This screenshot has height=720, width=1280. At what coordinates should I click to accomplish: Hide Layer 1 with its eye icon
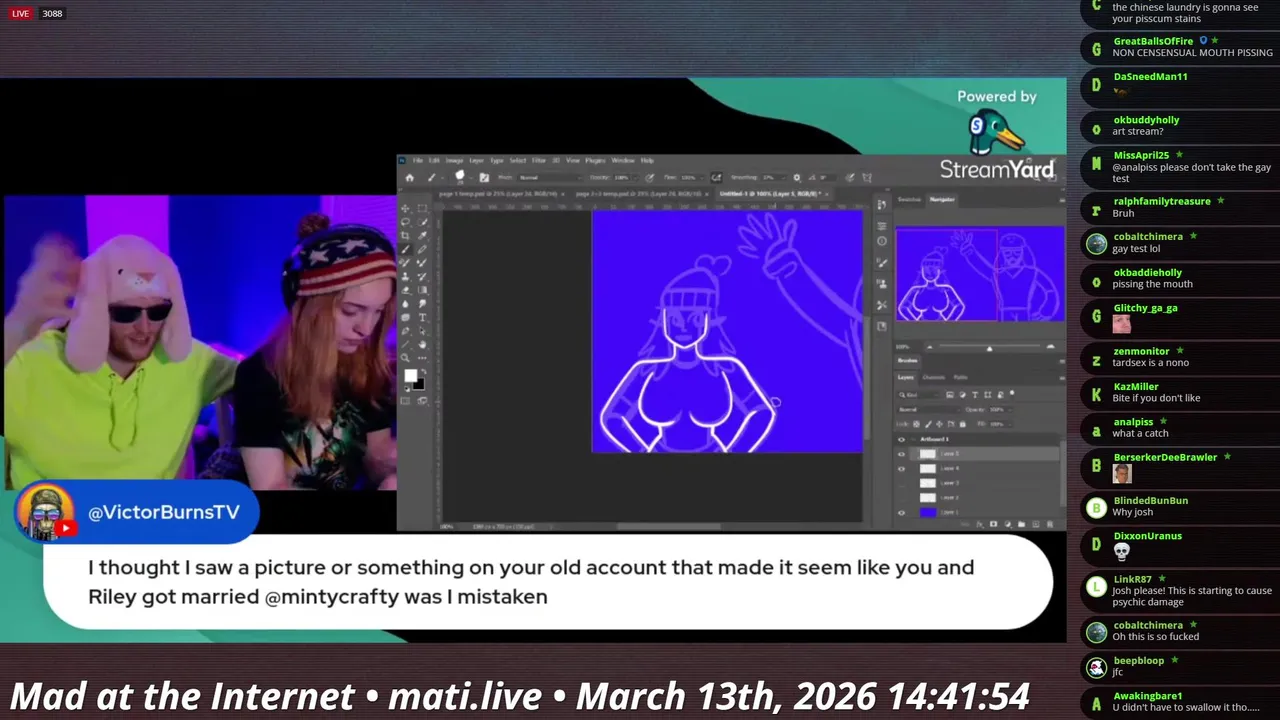901,513
